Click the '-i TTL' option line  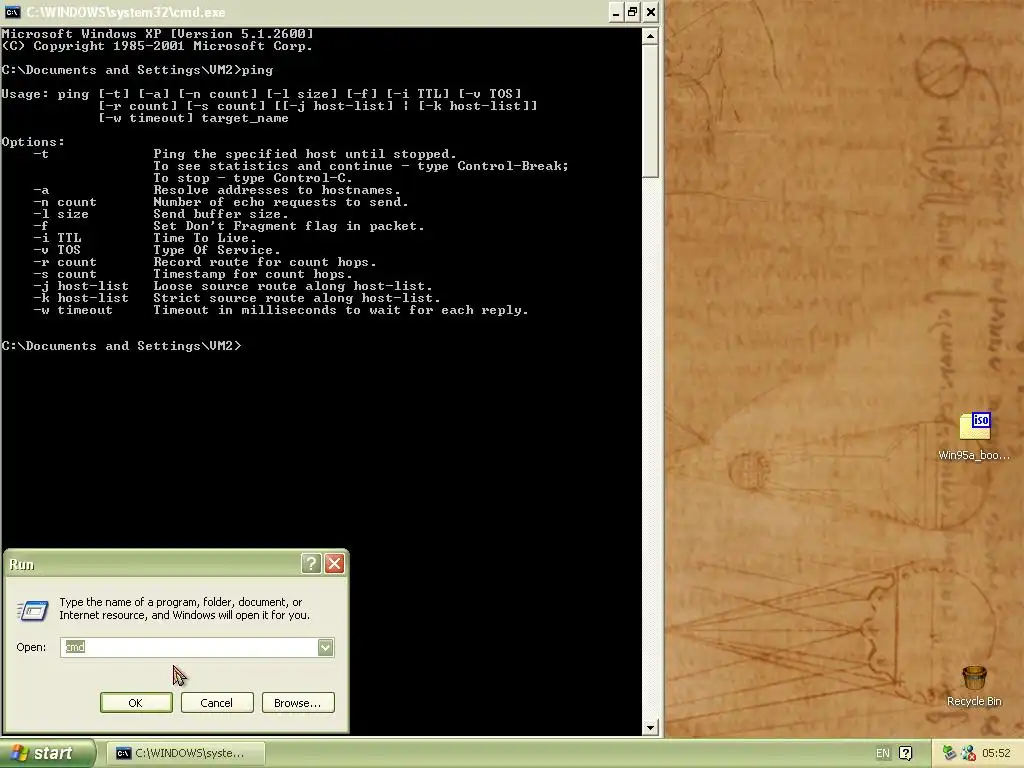click(x=144, y=238)
